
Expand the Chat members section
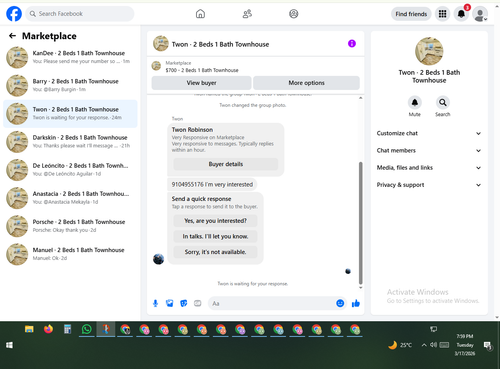point(429,150)
